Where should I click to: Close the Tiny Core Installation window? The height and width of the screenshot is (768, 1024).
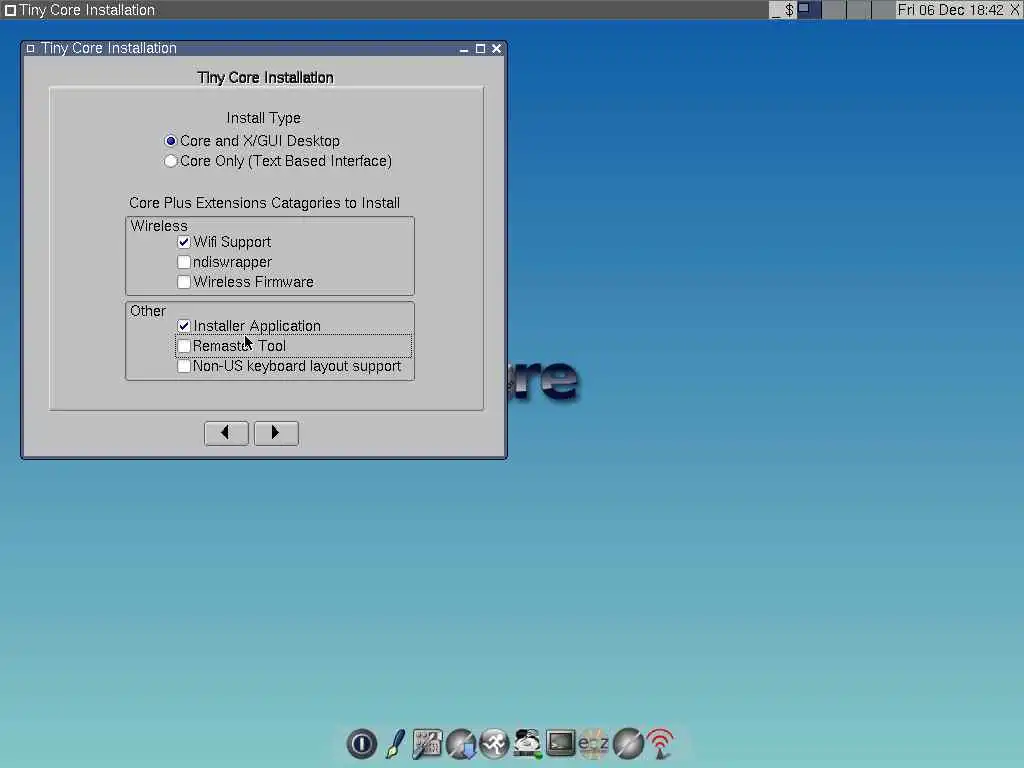point(496,48)
